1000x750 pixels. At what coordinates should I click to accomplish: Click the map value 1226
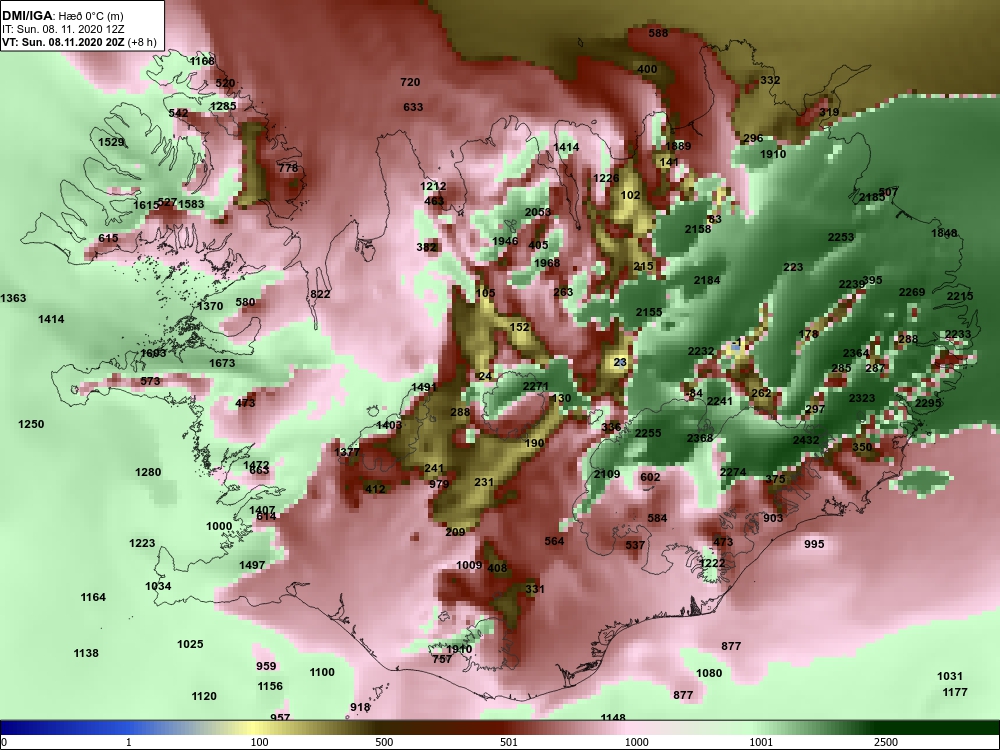coord(606,179)
